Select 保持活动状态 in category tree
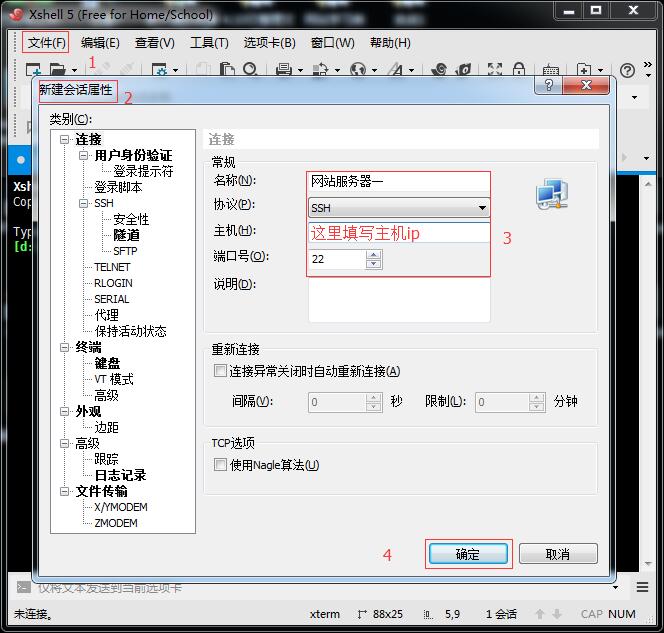The height and width of the screenshot is (633, 664). tap(130, 331)
